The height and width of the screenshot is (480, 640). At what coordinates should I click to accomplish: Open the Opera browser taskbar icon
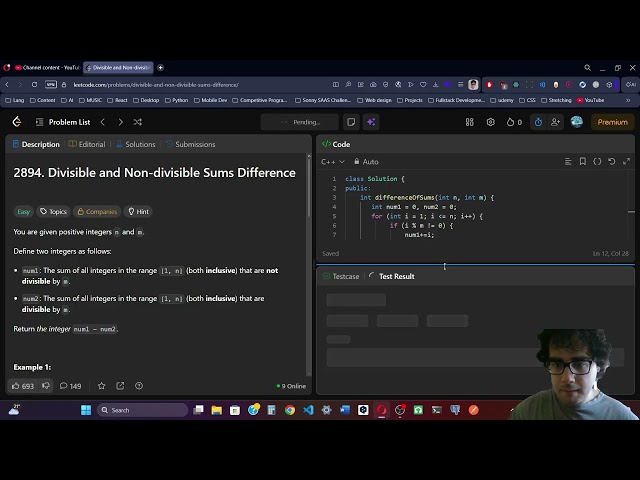382,410
